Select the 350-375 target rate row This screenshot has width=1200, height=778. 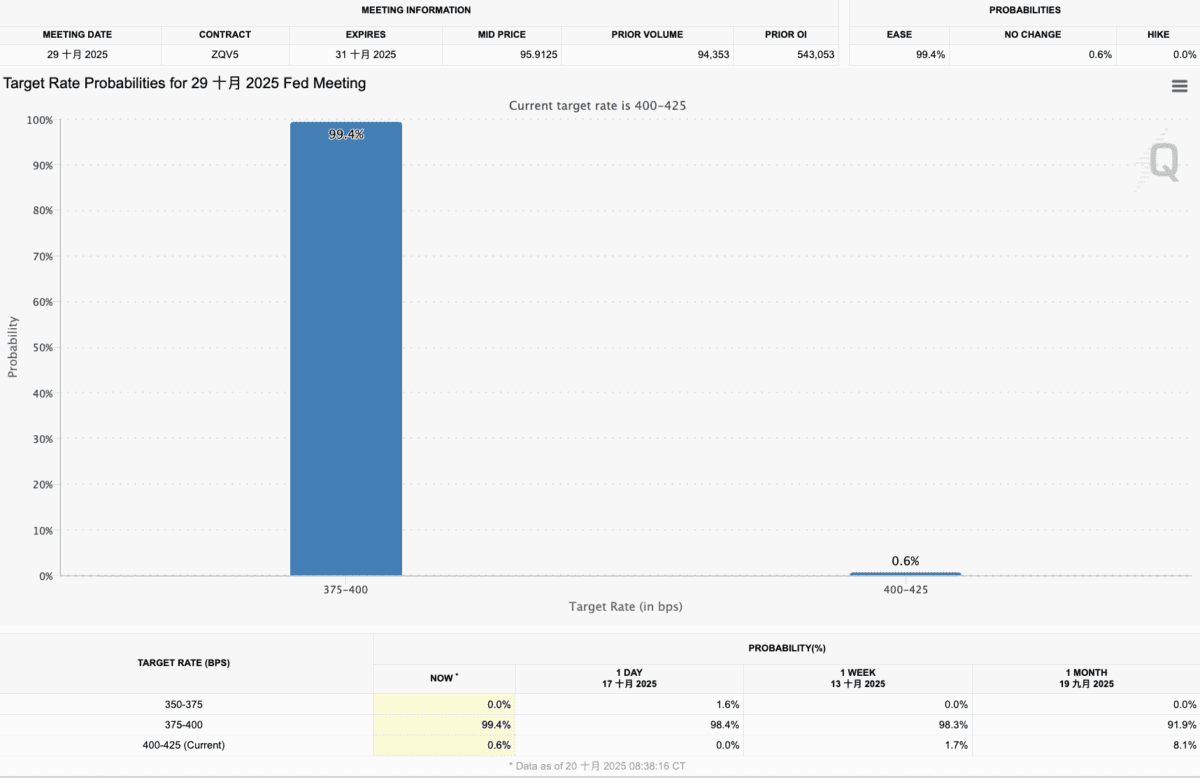pyautogui.click(x=186, y=704)
